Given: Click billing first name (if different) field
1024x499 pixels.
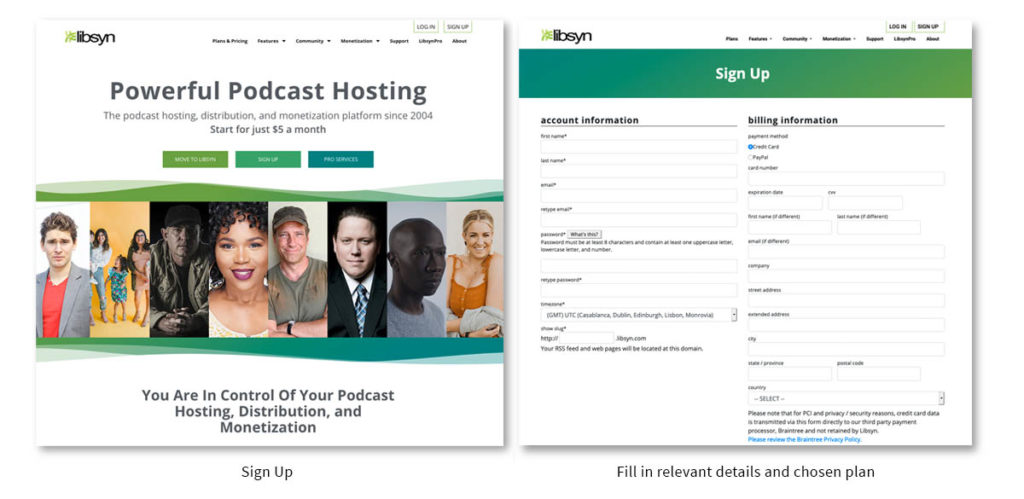Looking at the screenshot, I should [790, 227].
